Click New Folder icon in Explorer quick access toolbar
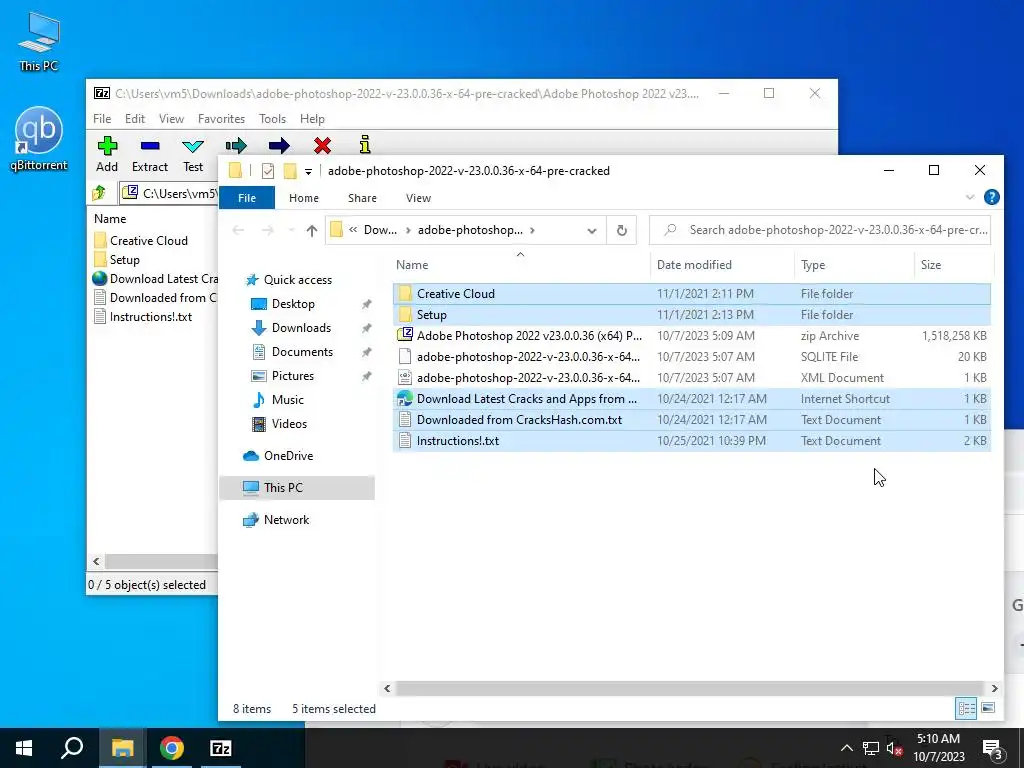 tap(290, 171)
